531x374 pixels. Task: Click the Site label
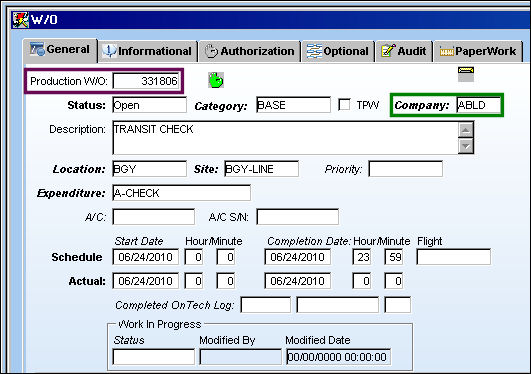coord(206,169)
